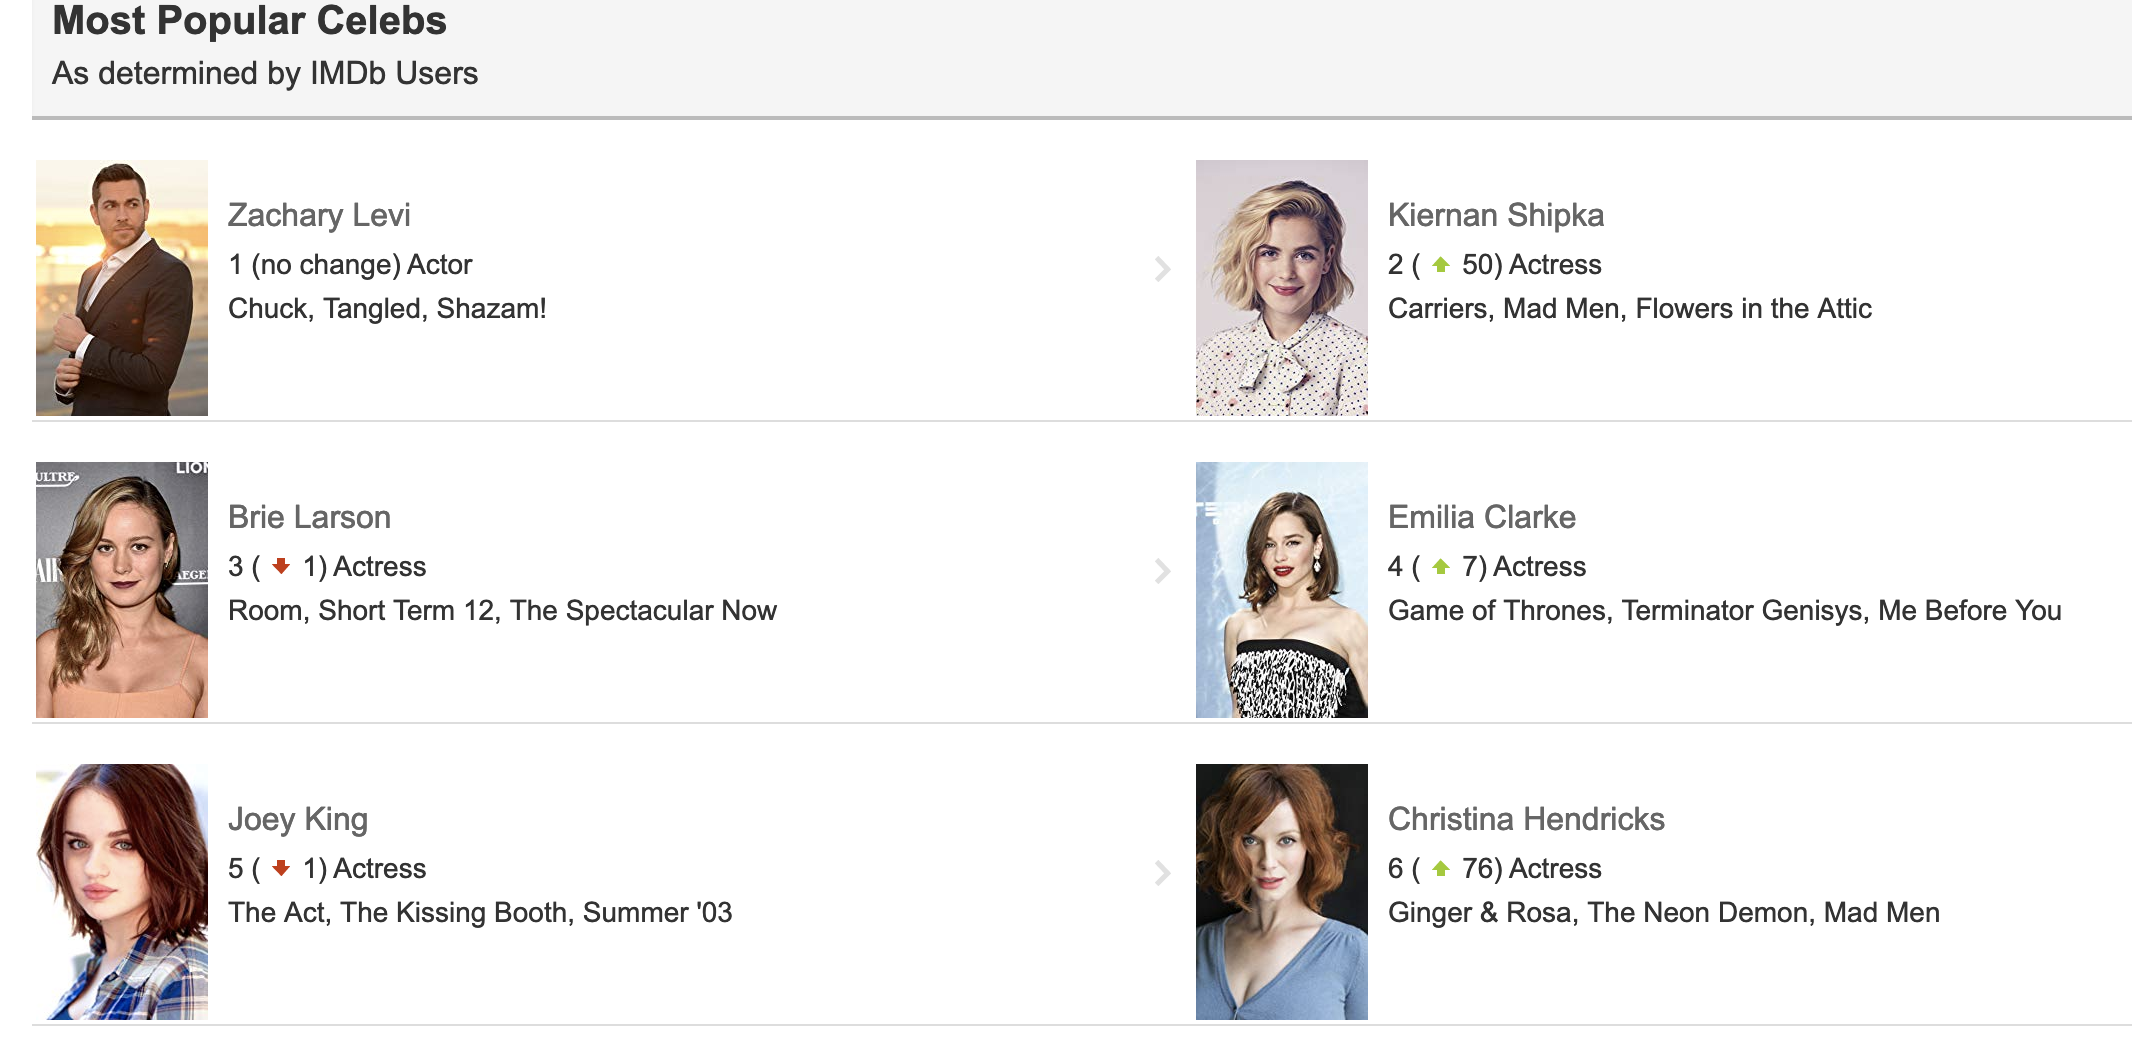Click the Most Popular Celebs heading
This screenshot has width=2132, height=1046.
point(249,21)
